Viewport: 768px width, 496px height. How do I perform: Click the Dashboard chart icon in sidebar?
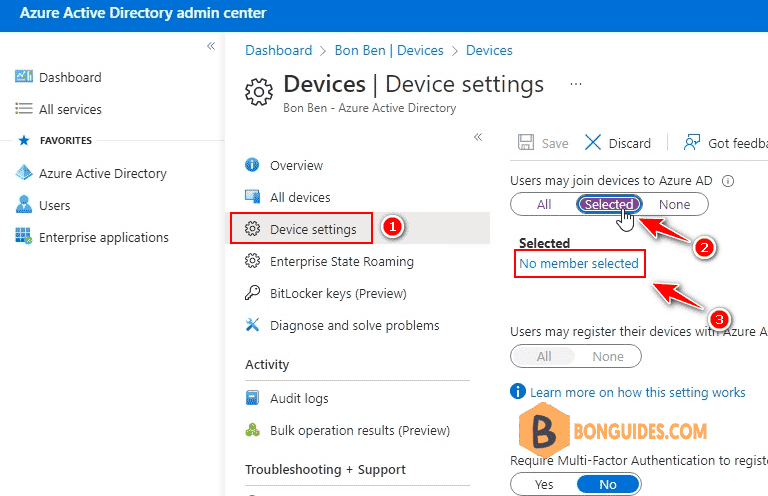24,76
